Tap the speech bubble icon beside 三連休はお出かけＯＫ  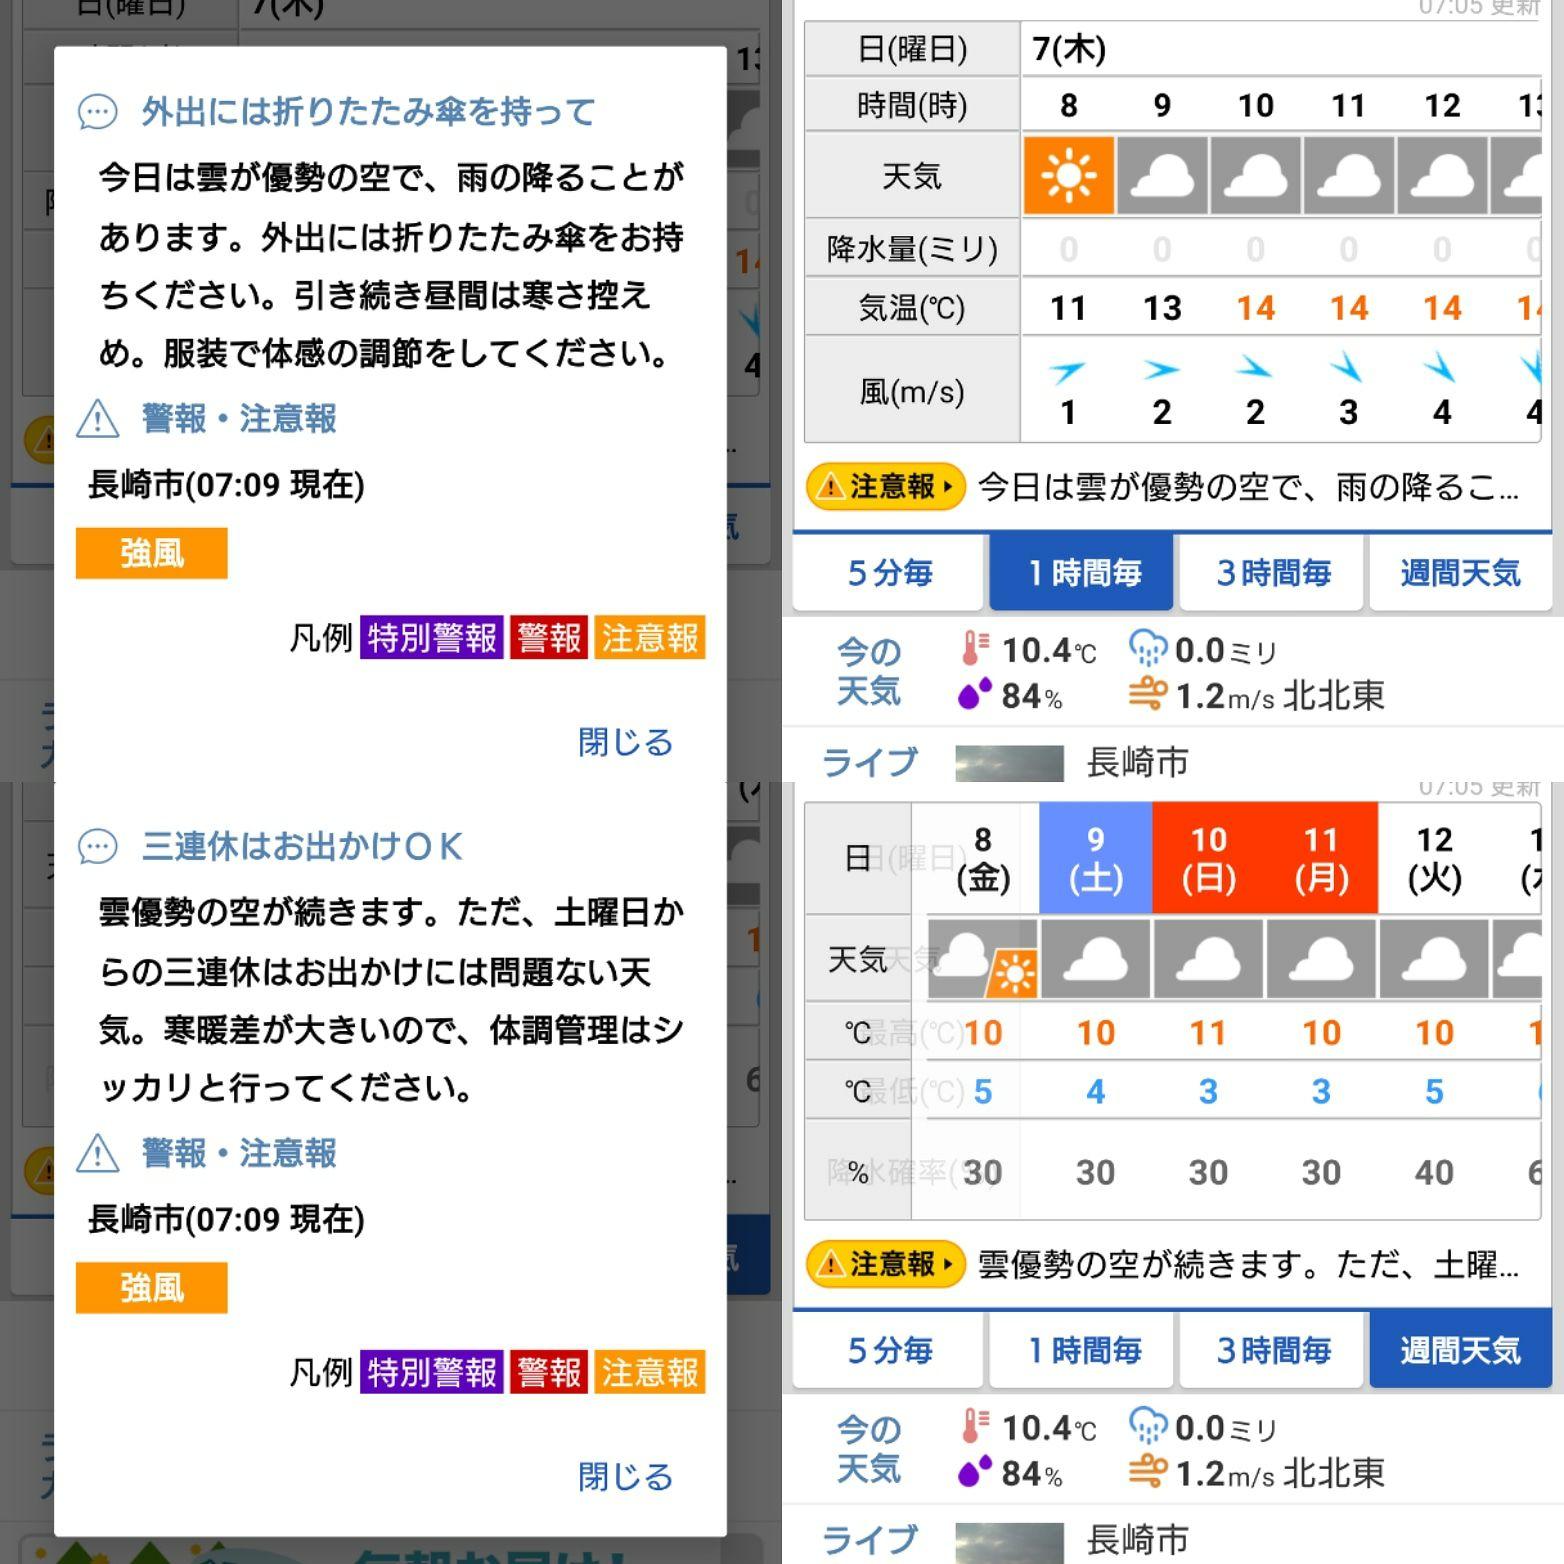pyautogui.click(x=97, y=846)
